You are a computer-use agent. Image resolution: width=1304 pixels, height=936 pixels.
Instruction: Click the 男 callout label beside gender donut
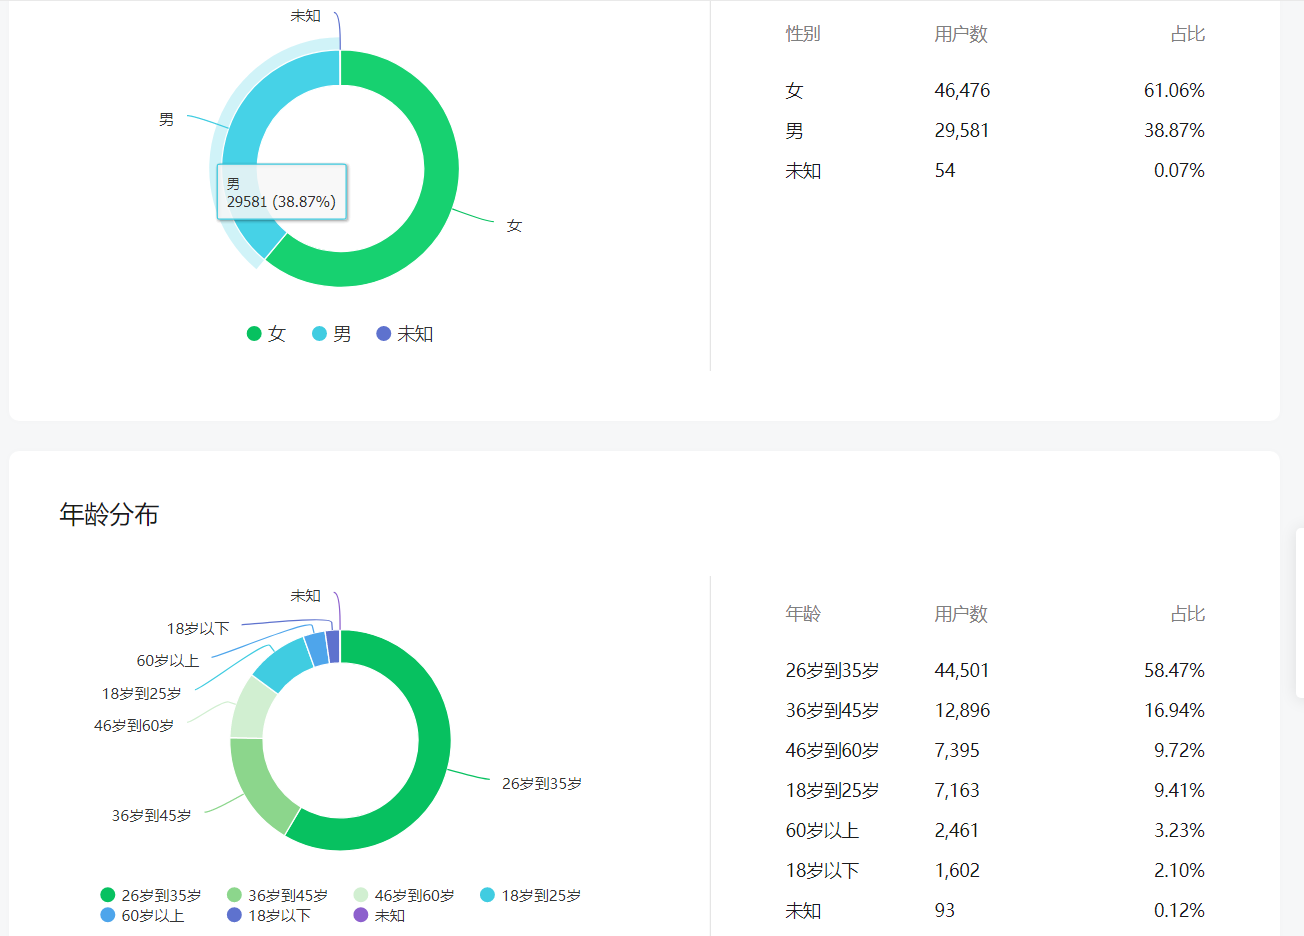pyautogui.click(x=166, y=120)
